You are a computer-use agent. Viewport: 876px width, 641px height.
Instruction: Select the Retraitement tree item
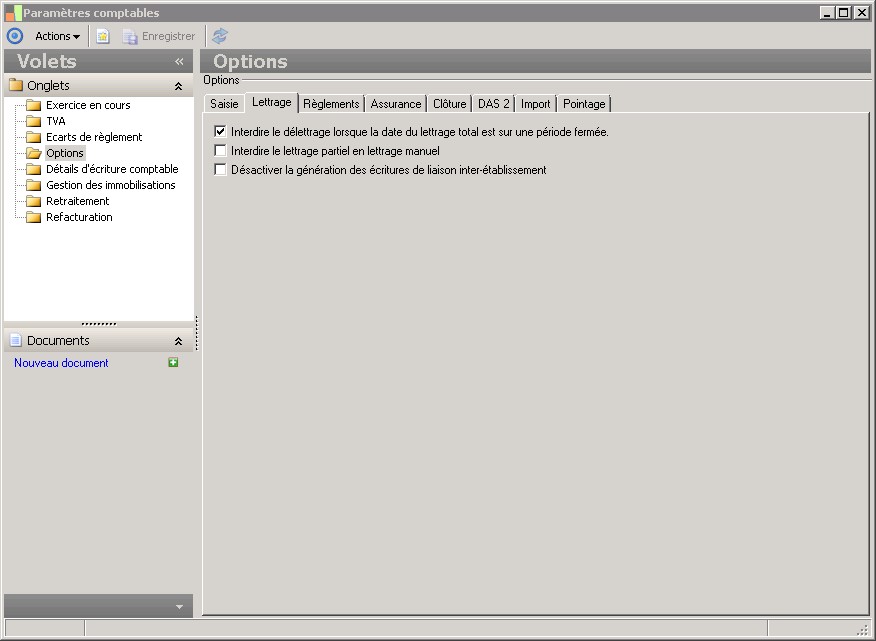[78, 201]
